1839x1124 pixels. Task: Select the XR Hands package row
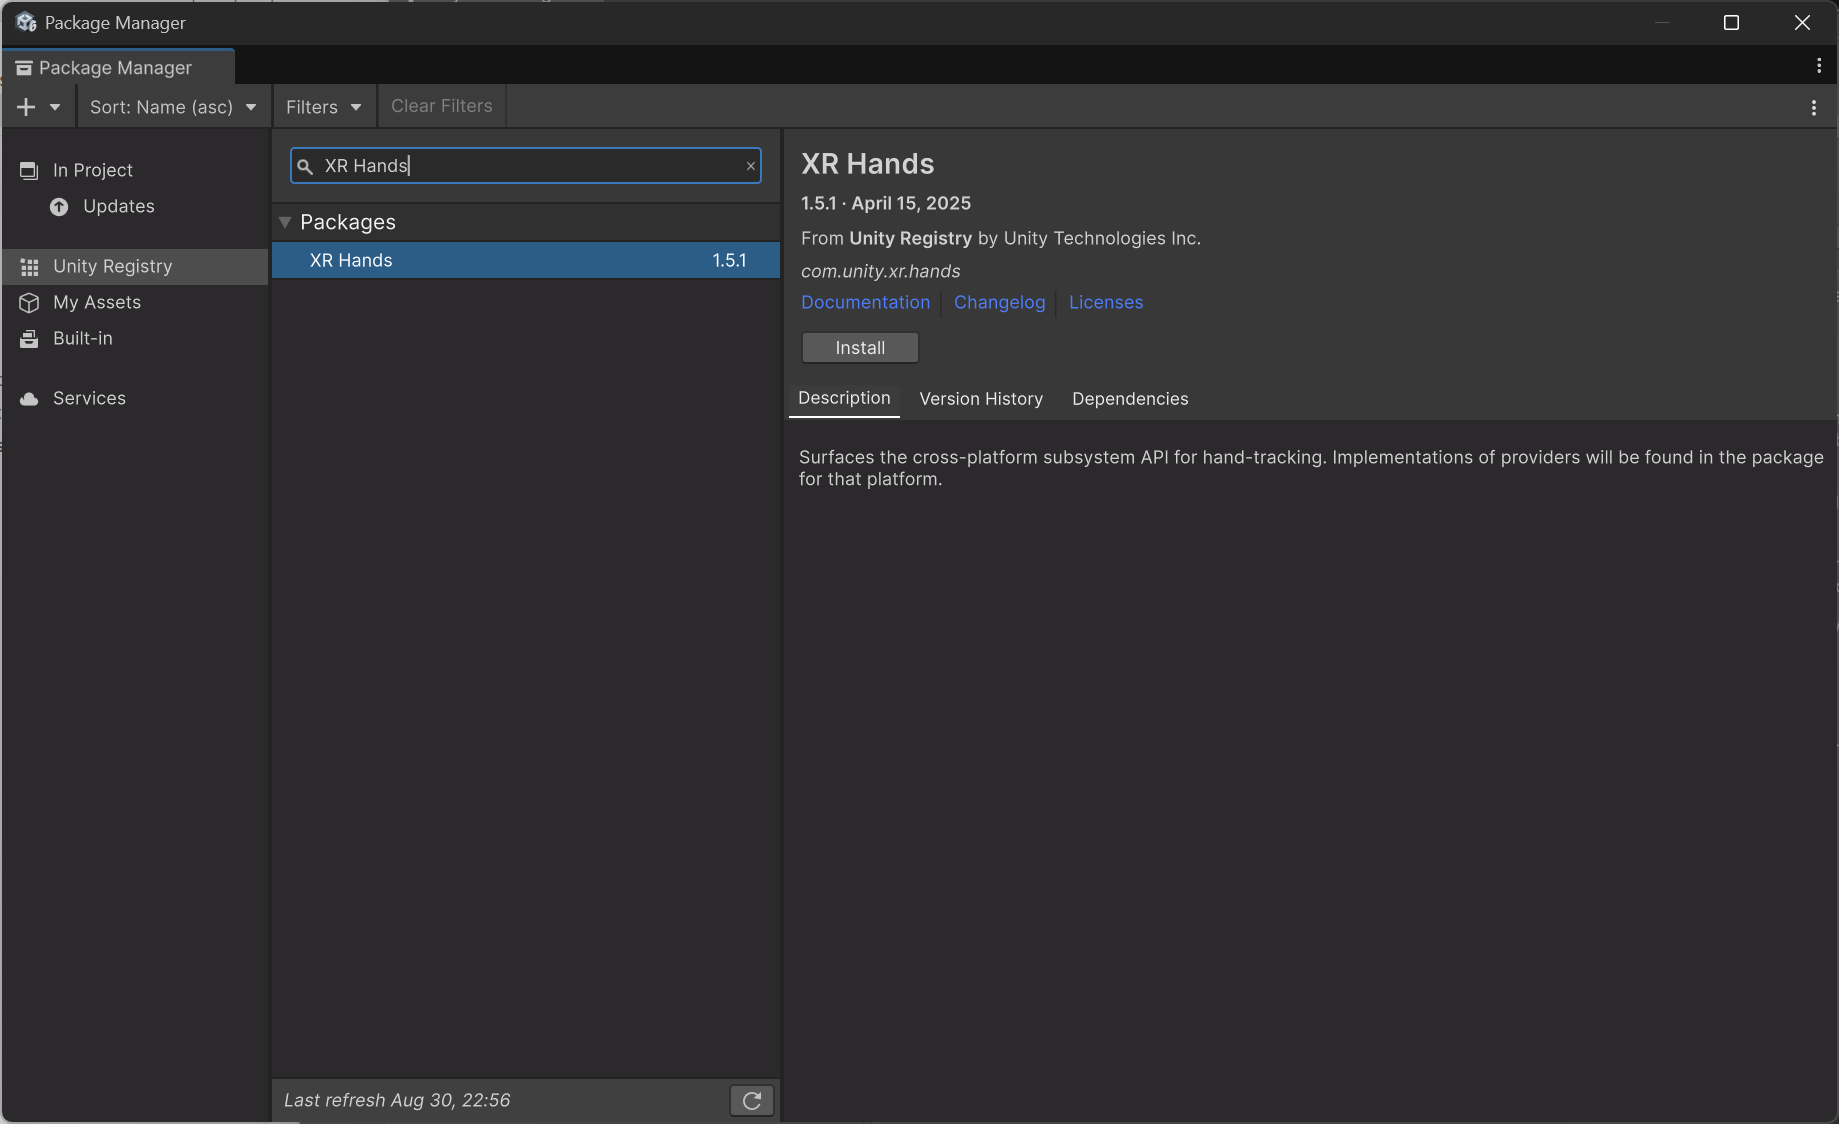click(x=526, y=260)
